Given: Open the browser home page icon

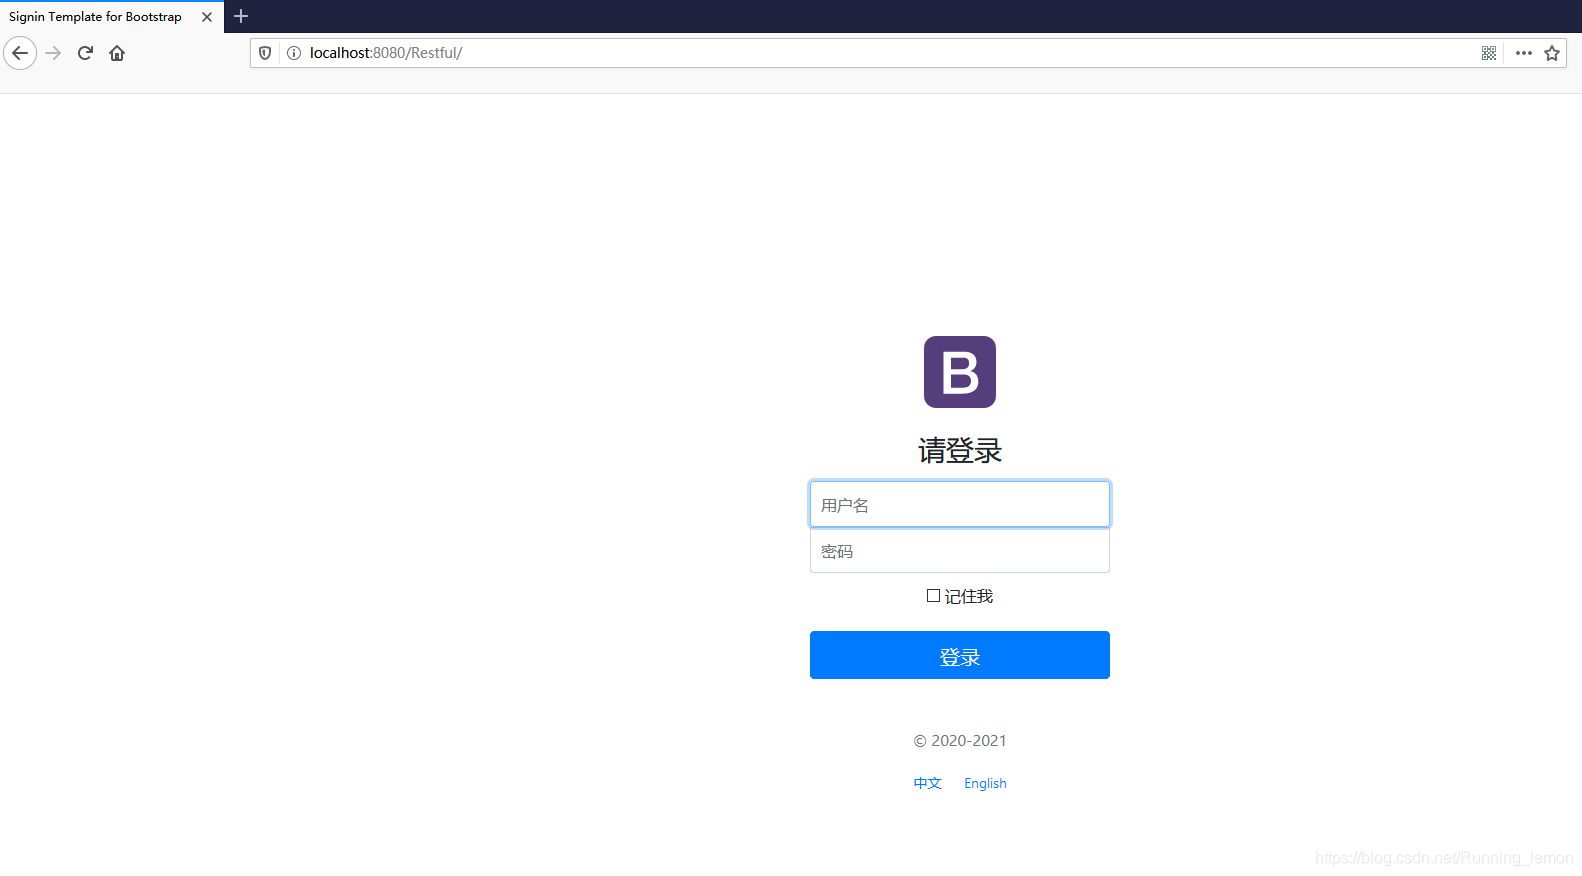Looking at the screenshot, I should coord(117,53).
